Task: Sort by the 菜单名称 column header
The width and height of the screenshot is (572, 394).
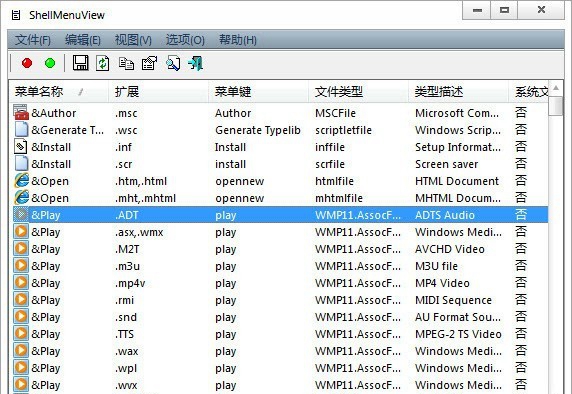Action: pyautogui.click(x=59, y=92)
